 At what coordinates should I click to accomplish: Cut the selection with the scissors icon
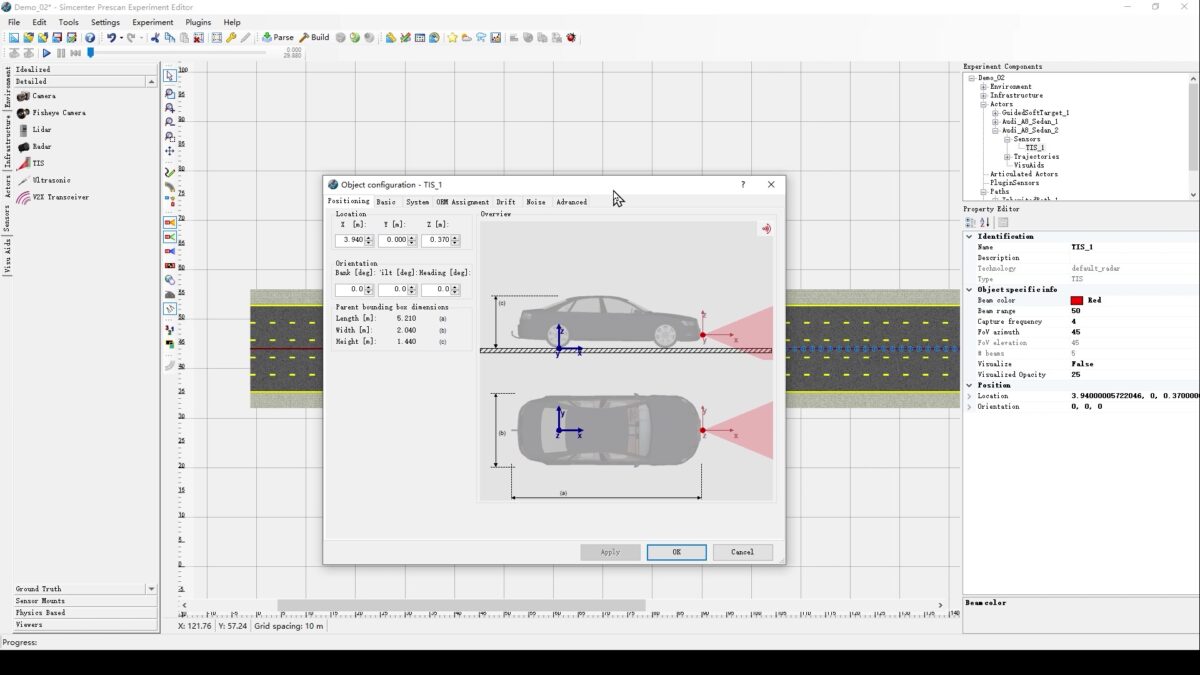155,38
